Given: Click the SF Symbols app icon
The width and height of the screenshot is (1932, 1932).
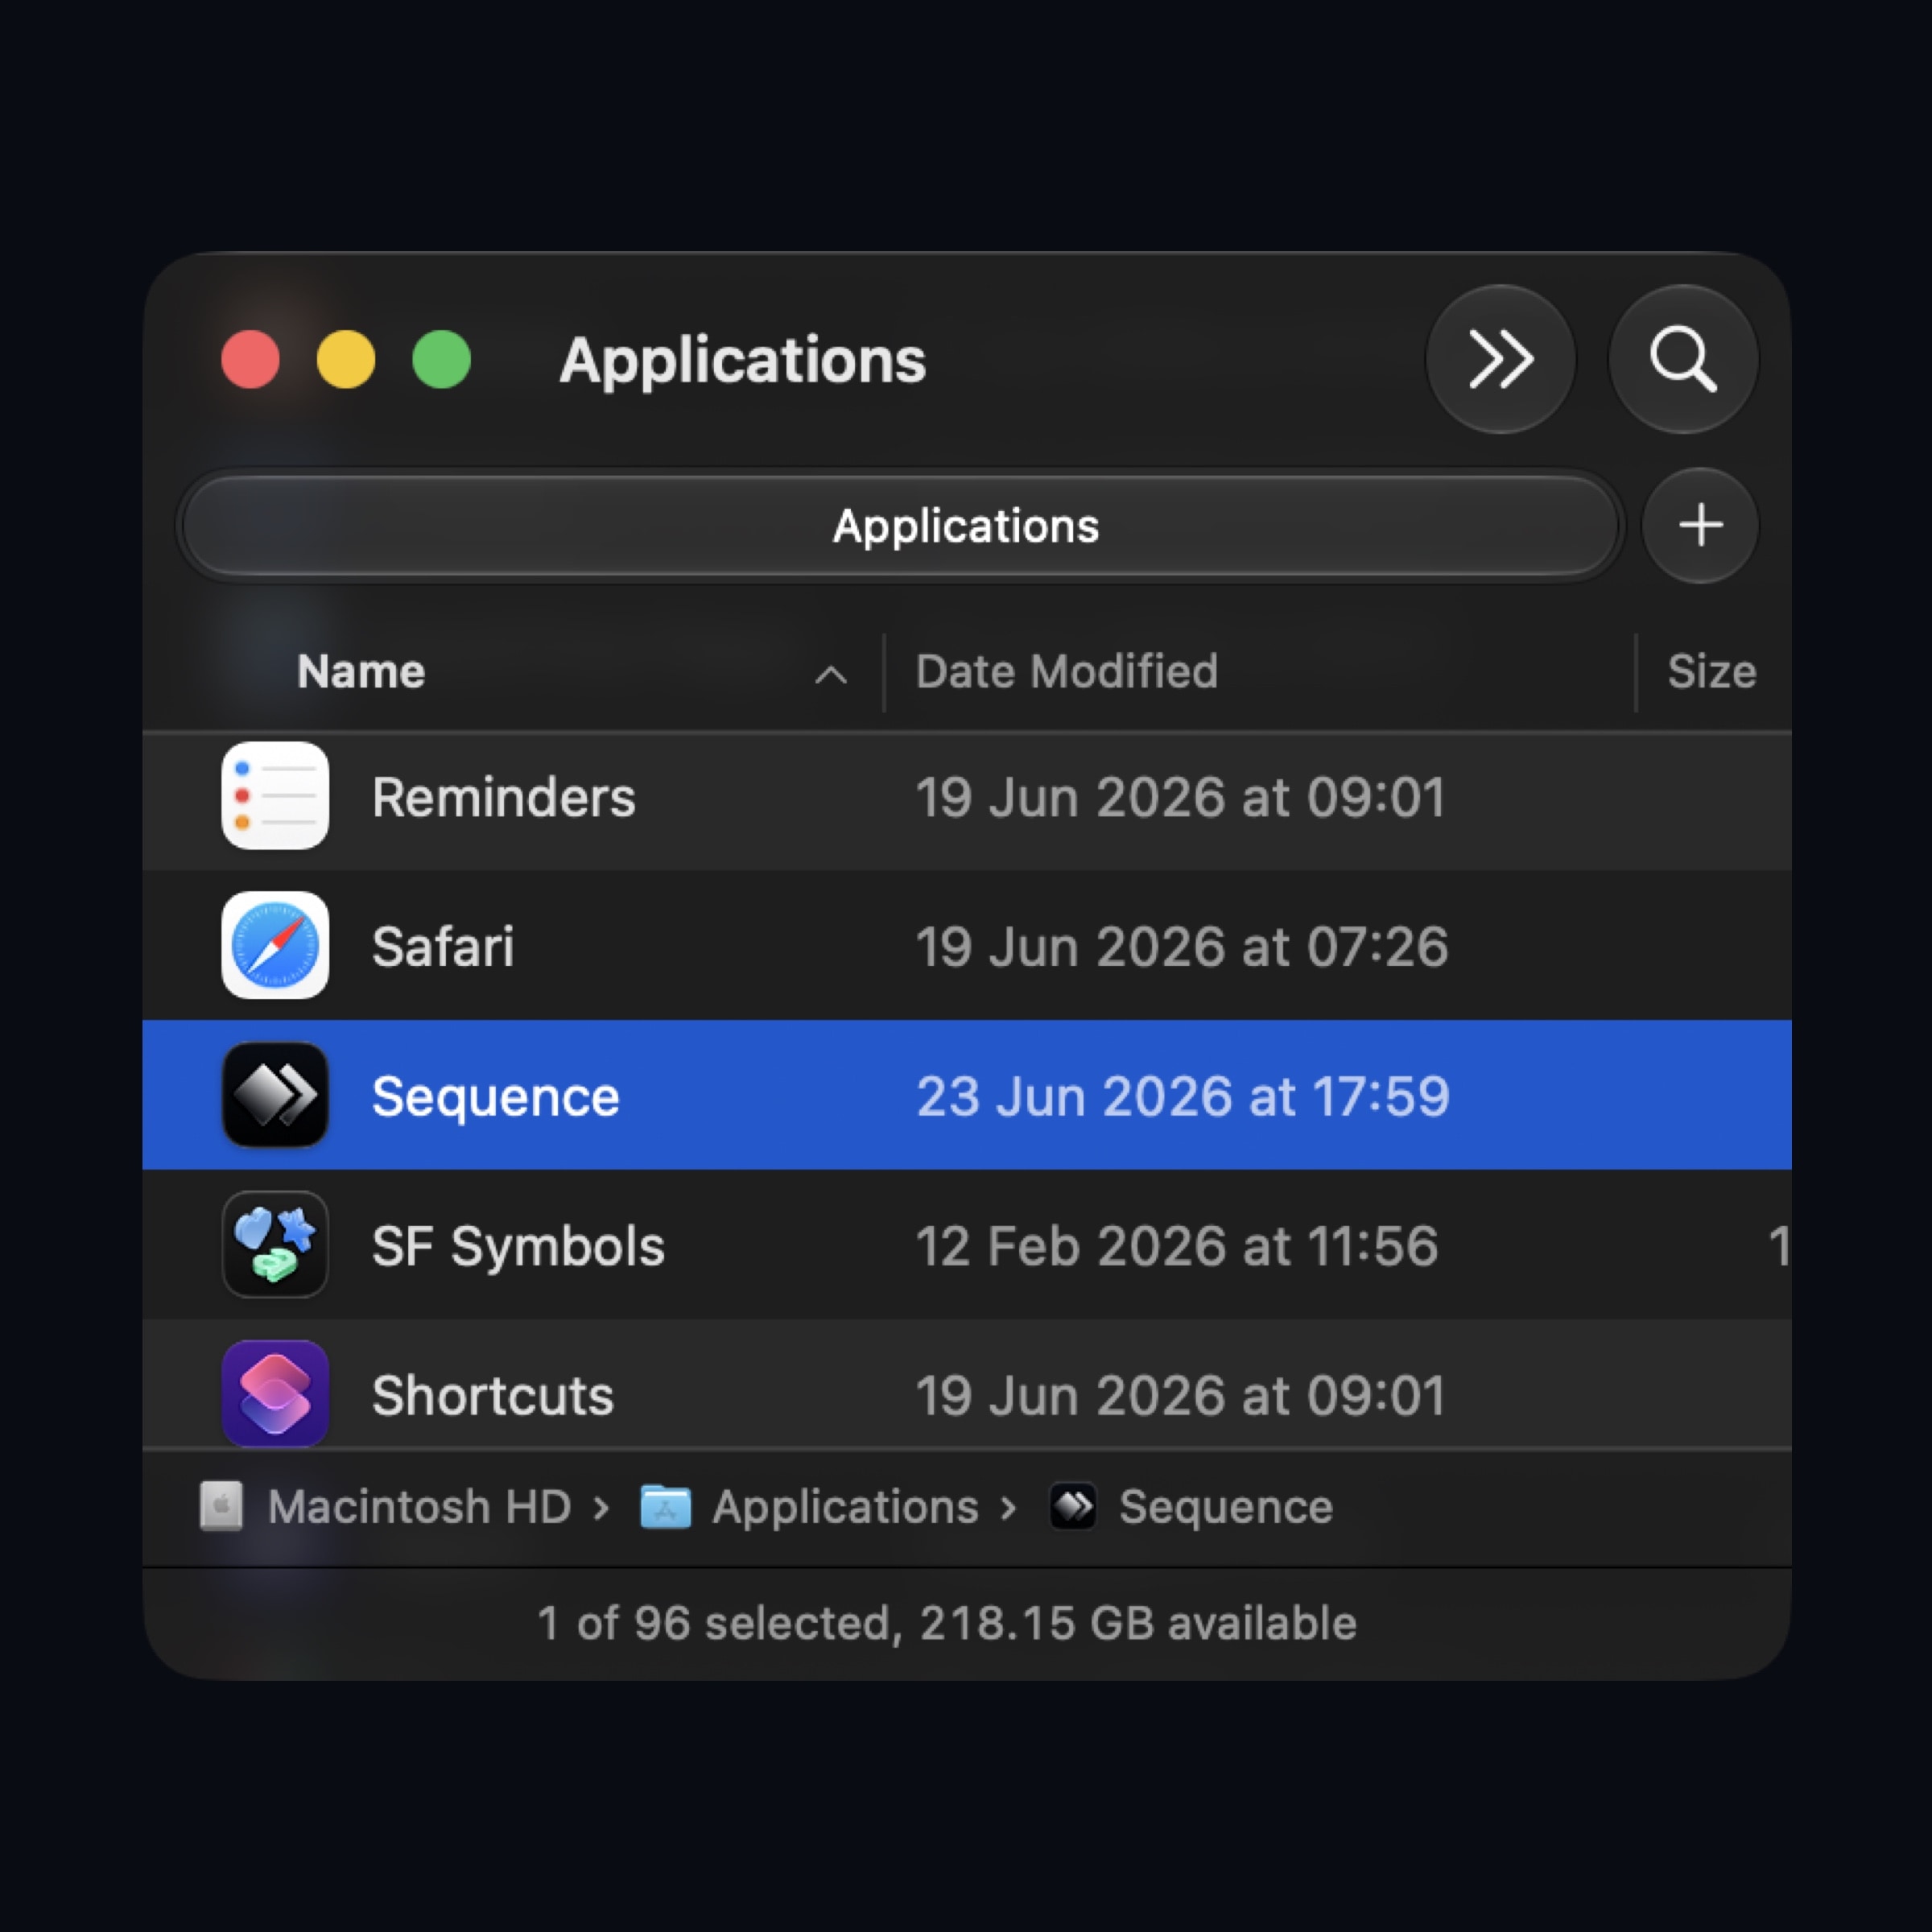Looking at the screenshot, I should click(275, 1245).
